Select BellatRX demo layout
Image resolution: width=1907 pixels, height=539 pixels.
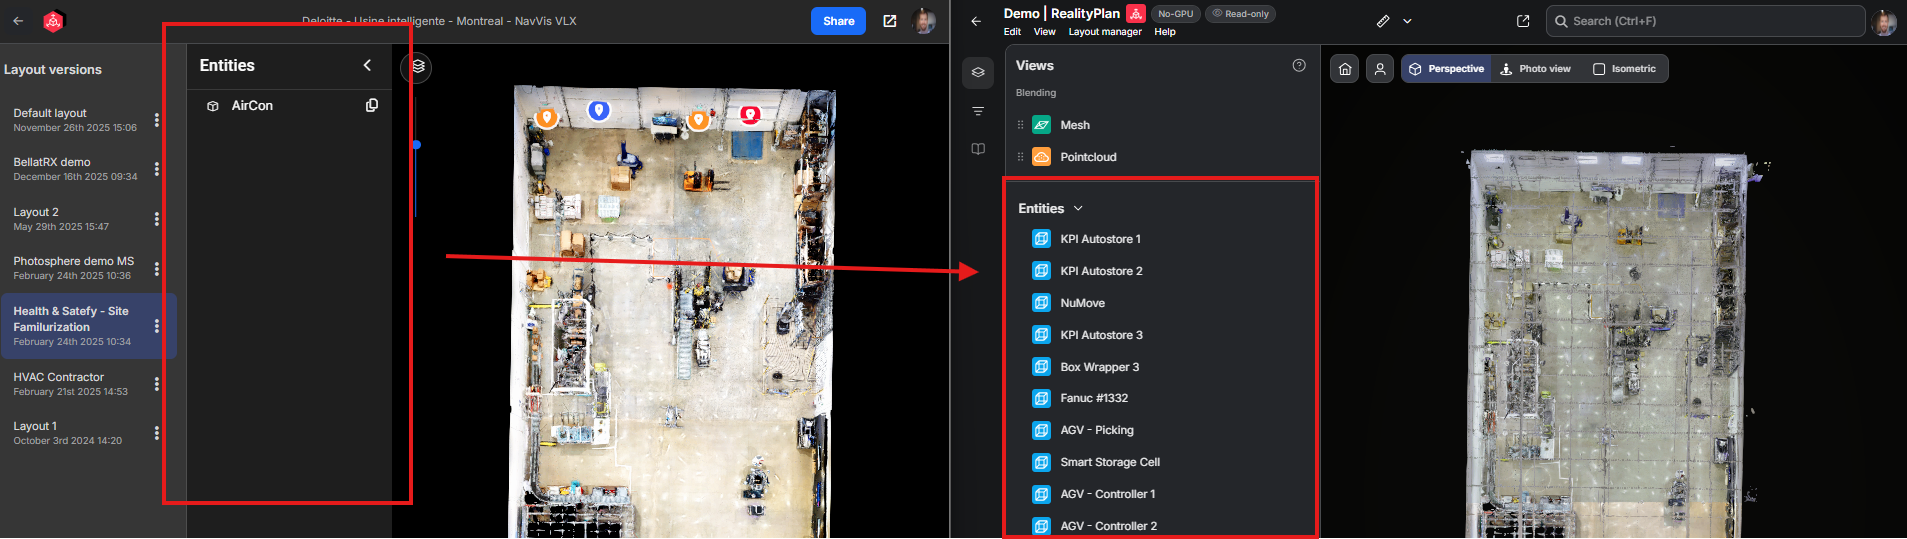click(75, 169)
